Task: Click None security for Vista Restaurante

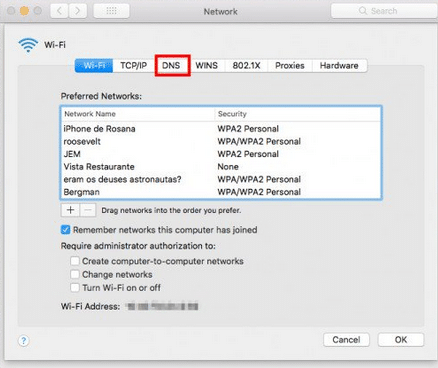Action: [228, 167]
